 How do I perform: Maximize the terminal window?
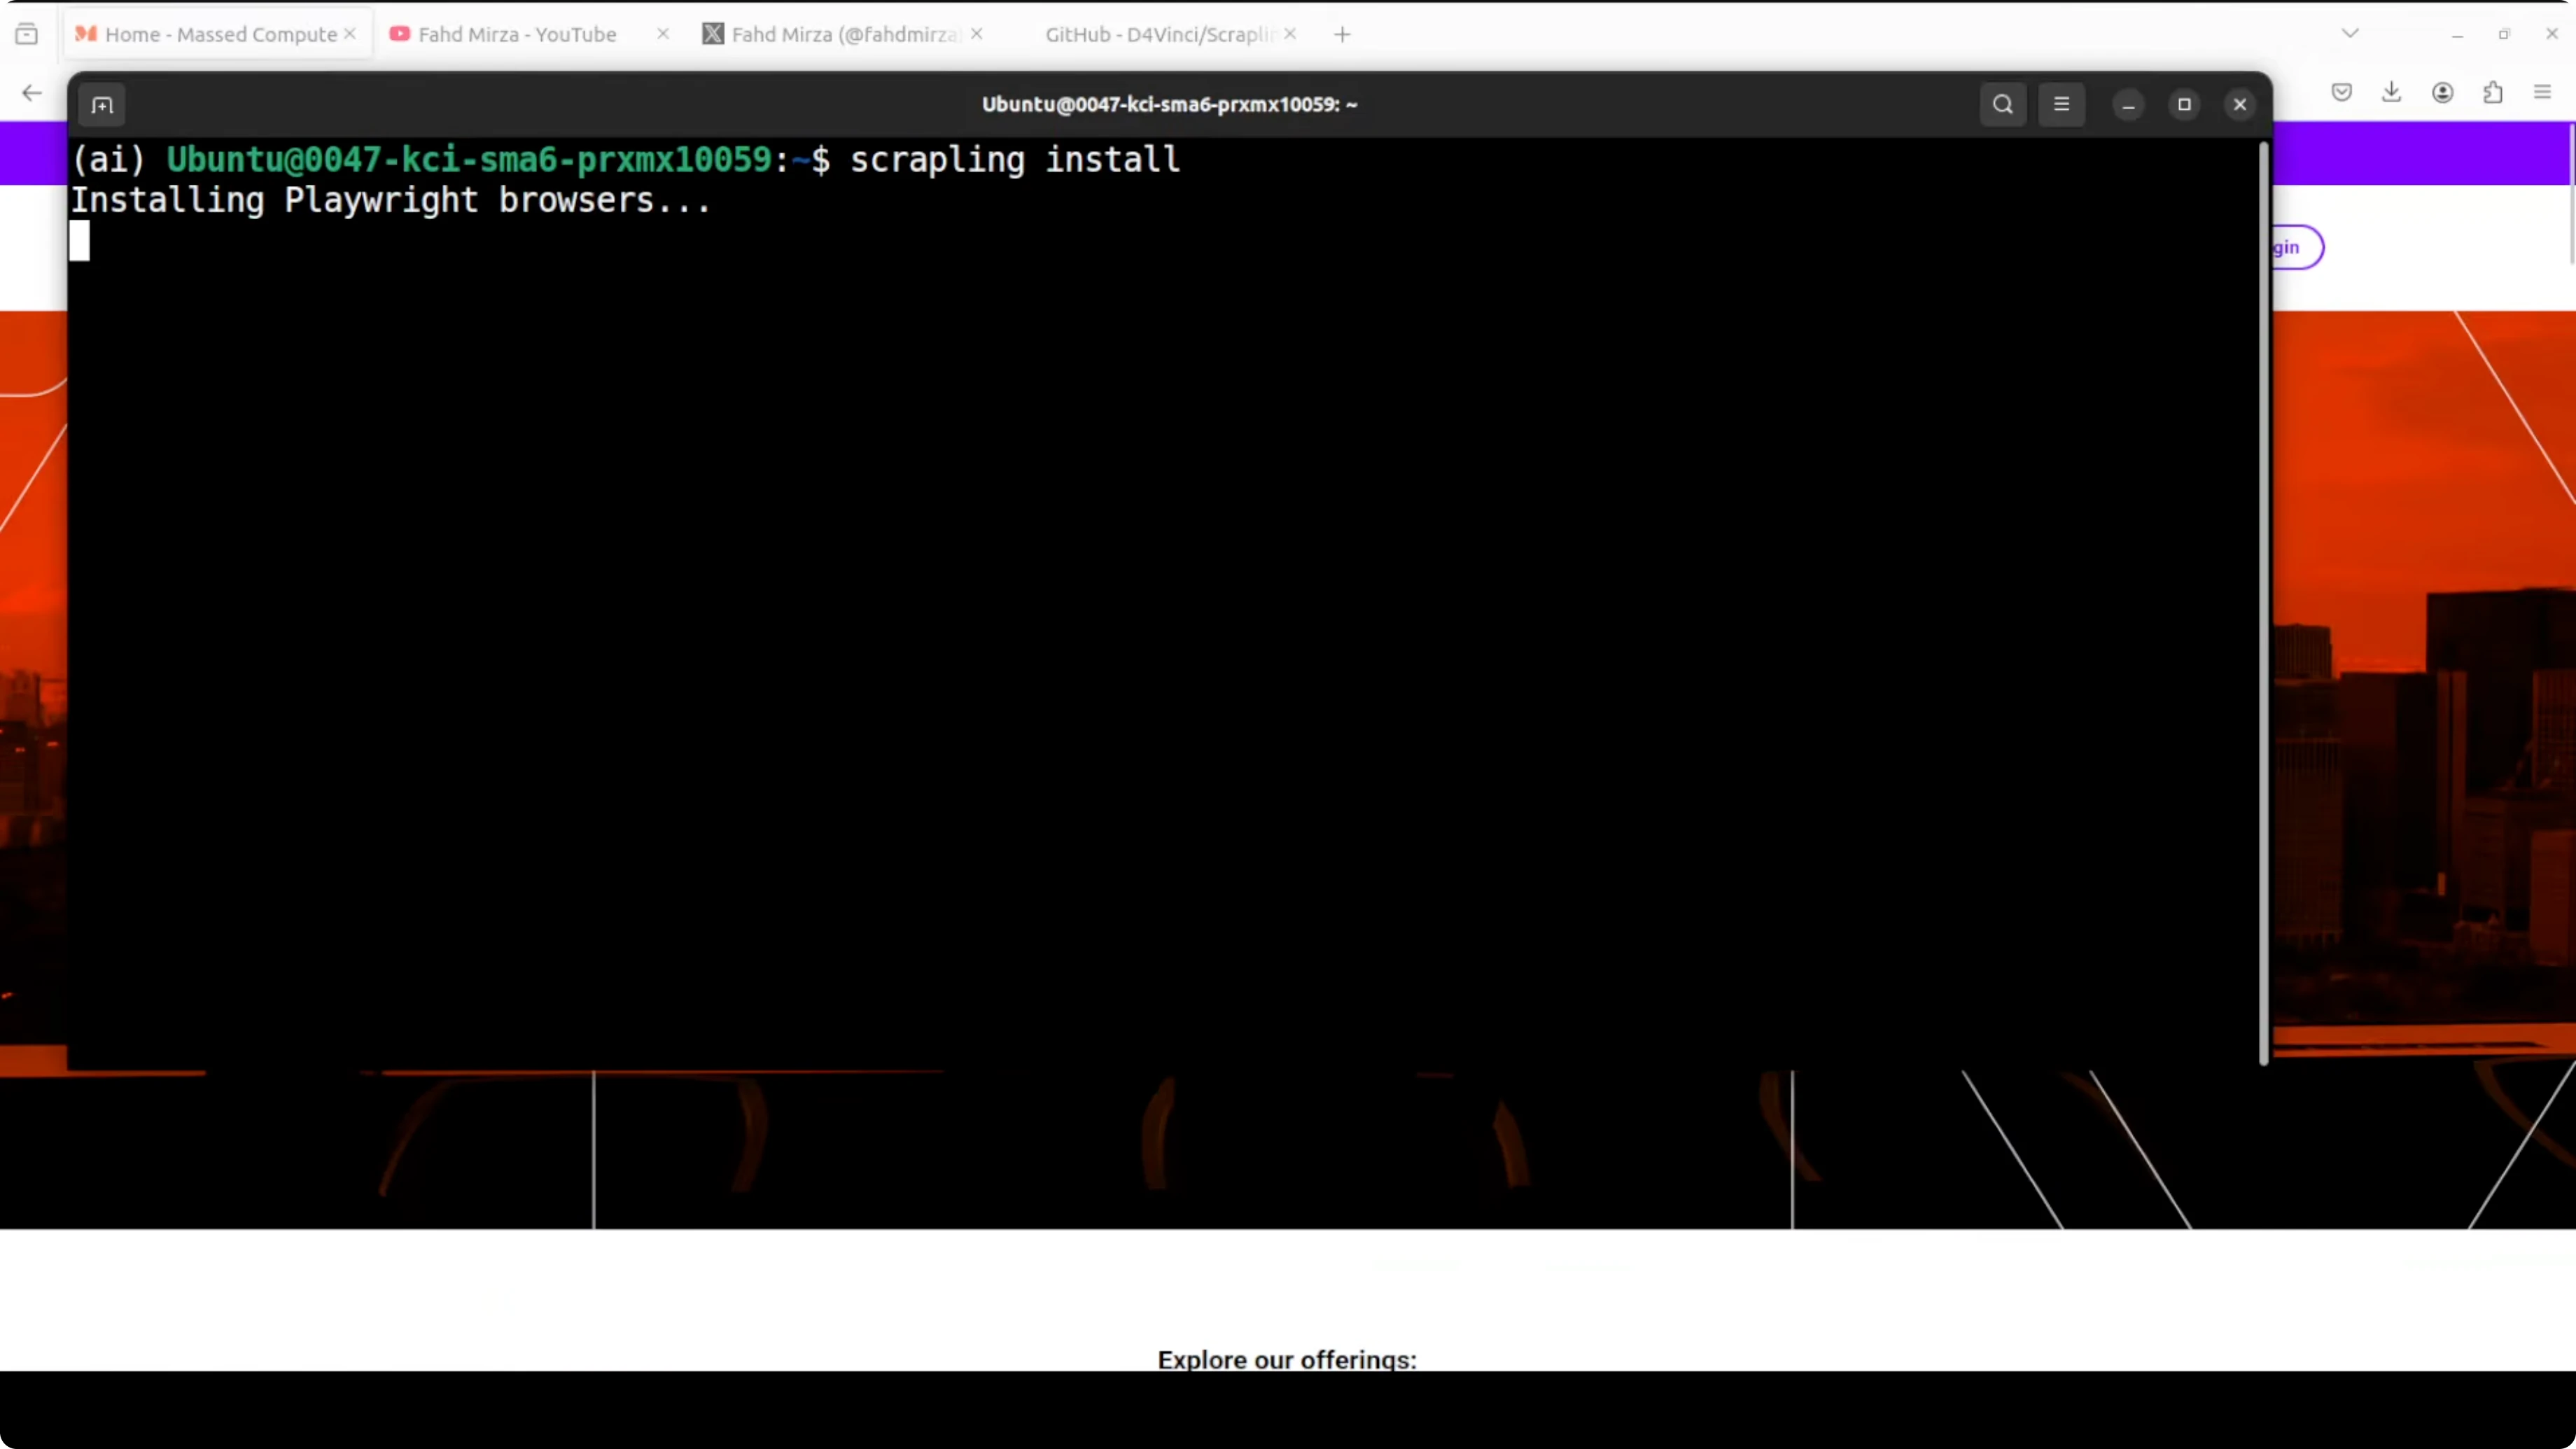pyautogui.click(x=2184, y=104)
